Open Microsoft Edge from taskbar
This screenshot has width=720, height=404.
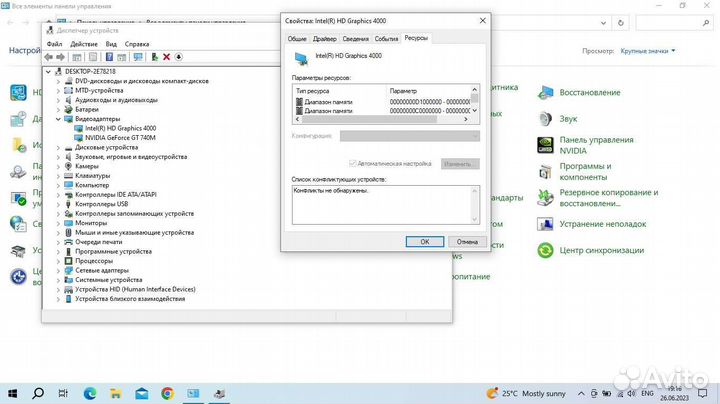90,393
